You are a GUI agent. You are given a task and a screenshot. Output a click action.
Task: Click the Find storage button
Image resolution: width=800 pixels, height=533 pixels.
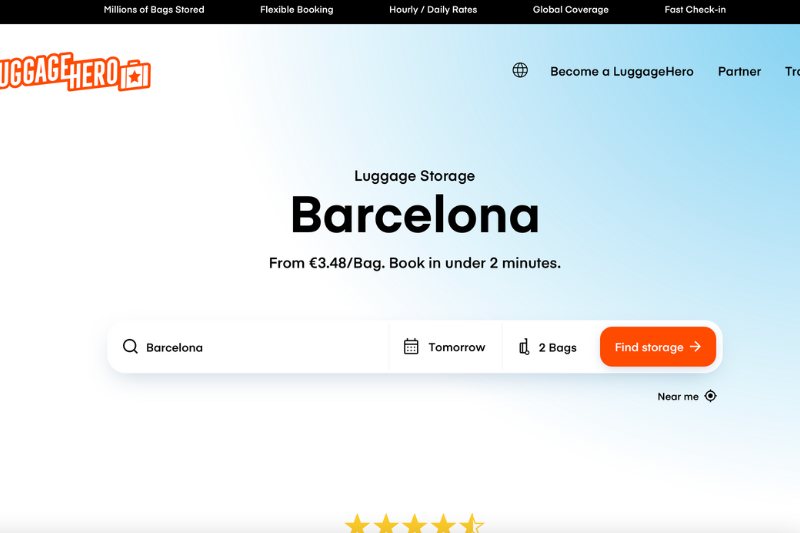(x=658, y=347)
